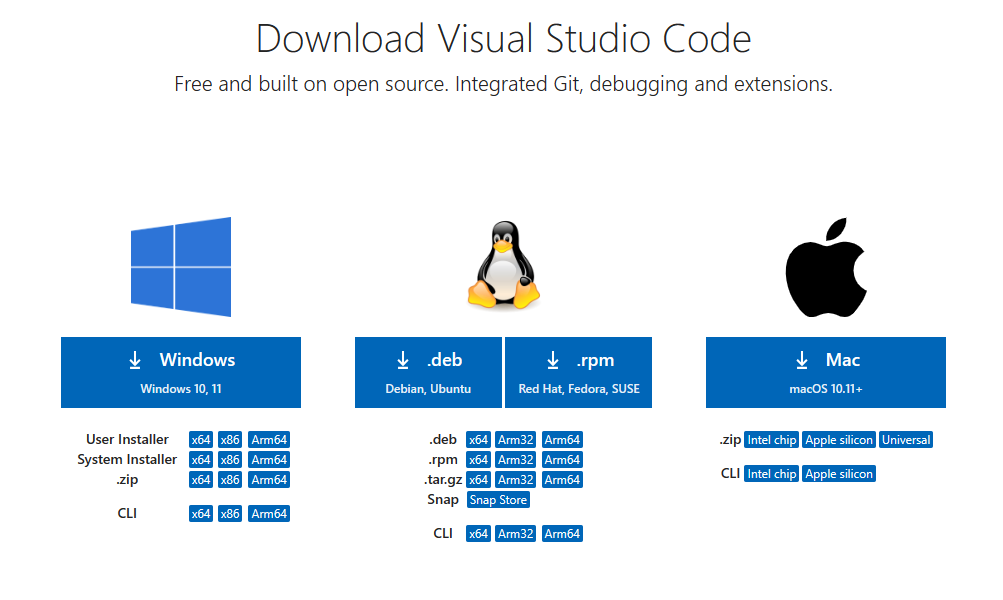This screenshot has height=600, width=1003.
Task: Get the Windows .zip x86 build
Action: [x=230, y=480]
